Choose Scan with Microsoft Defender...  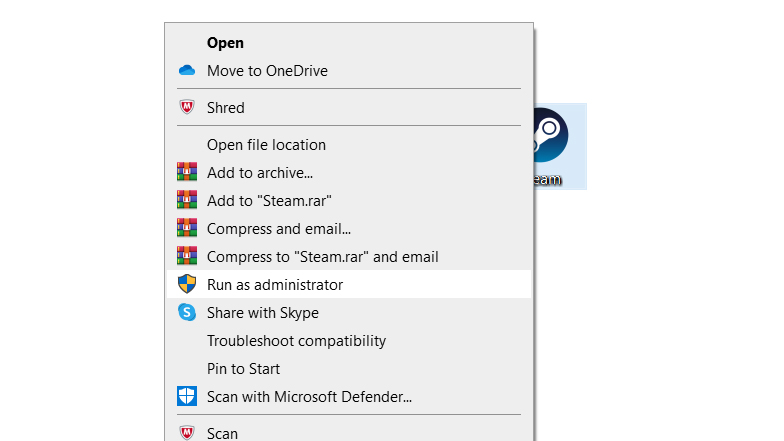tap(349, 396)
